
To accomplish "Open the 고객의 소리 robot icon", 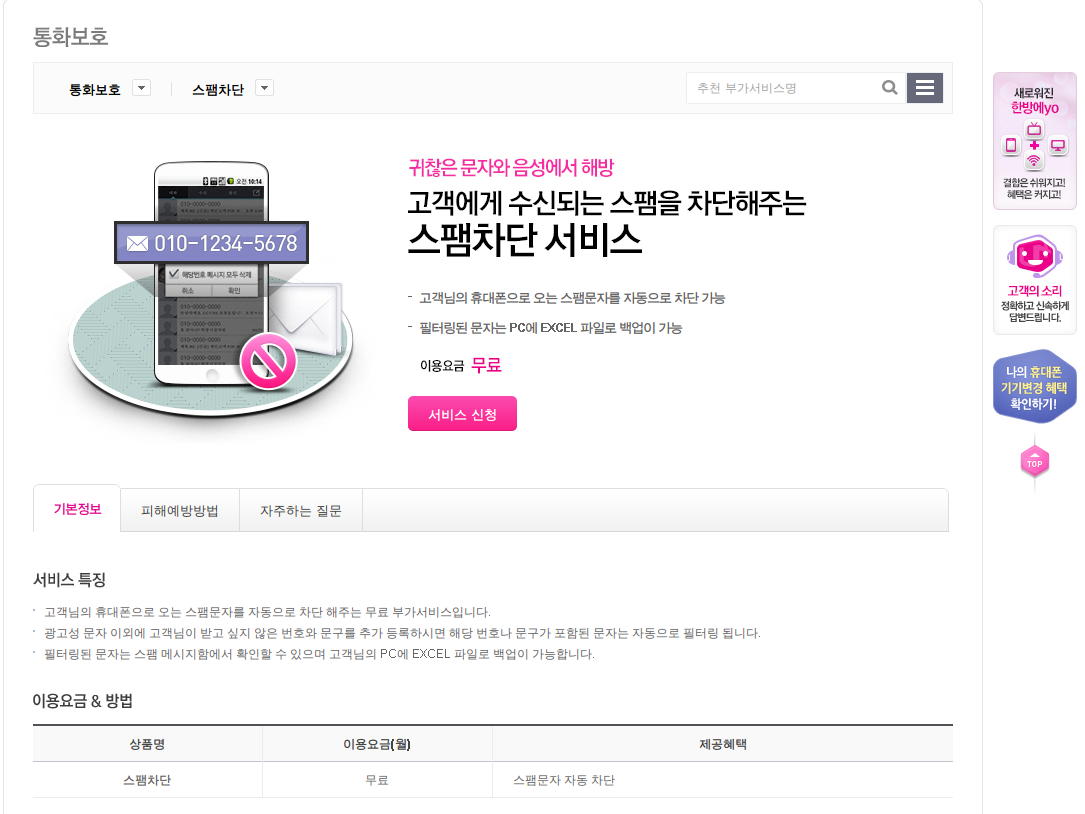I will tap(1034, 257).
